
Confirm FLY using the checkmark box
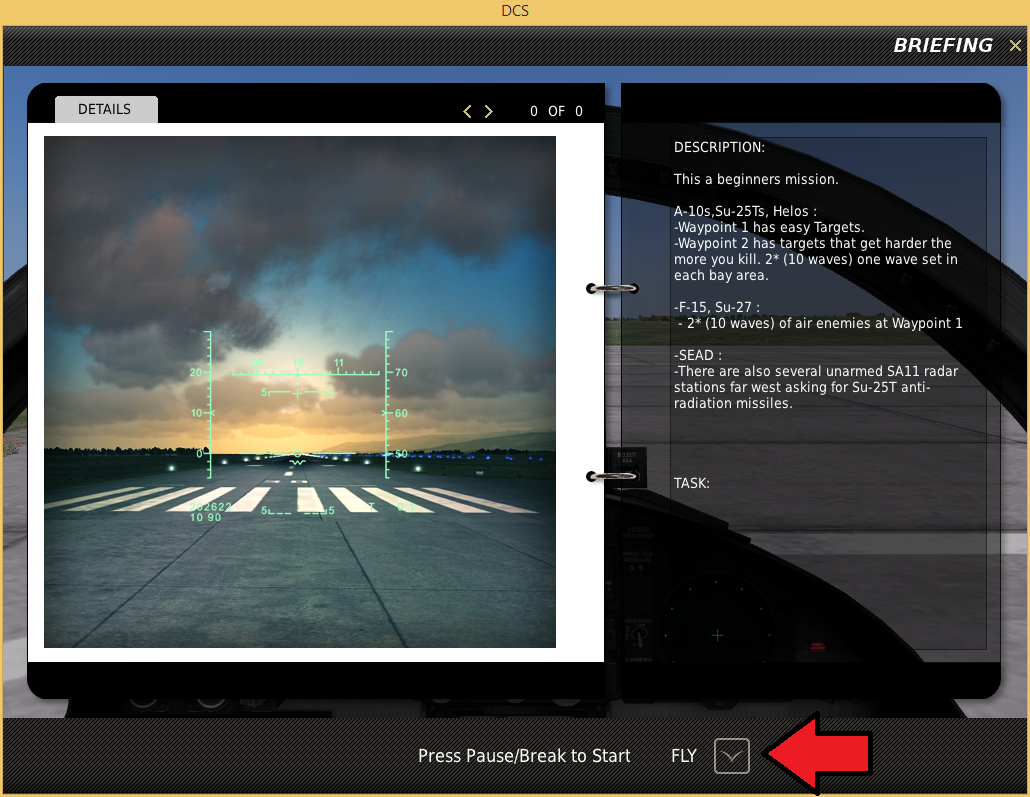[731, 756]
